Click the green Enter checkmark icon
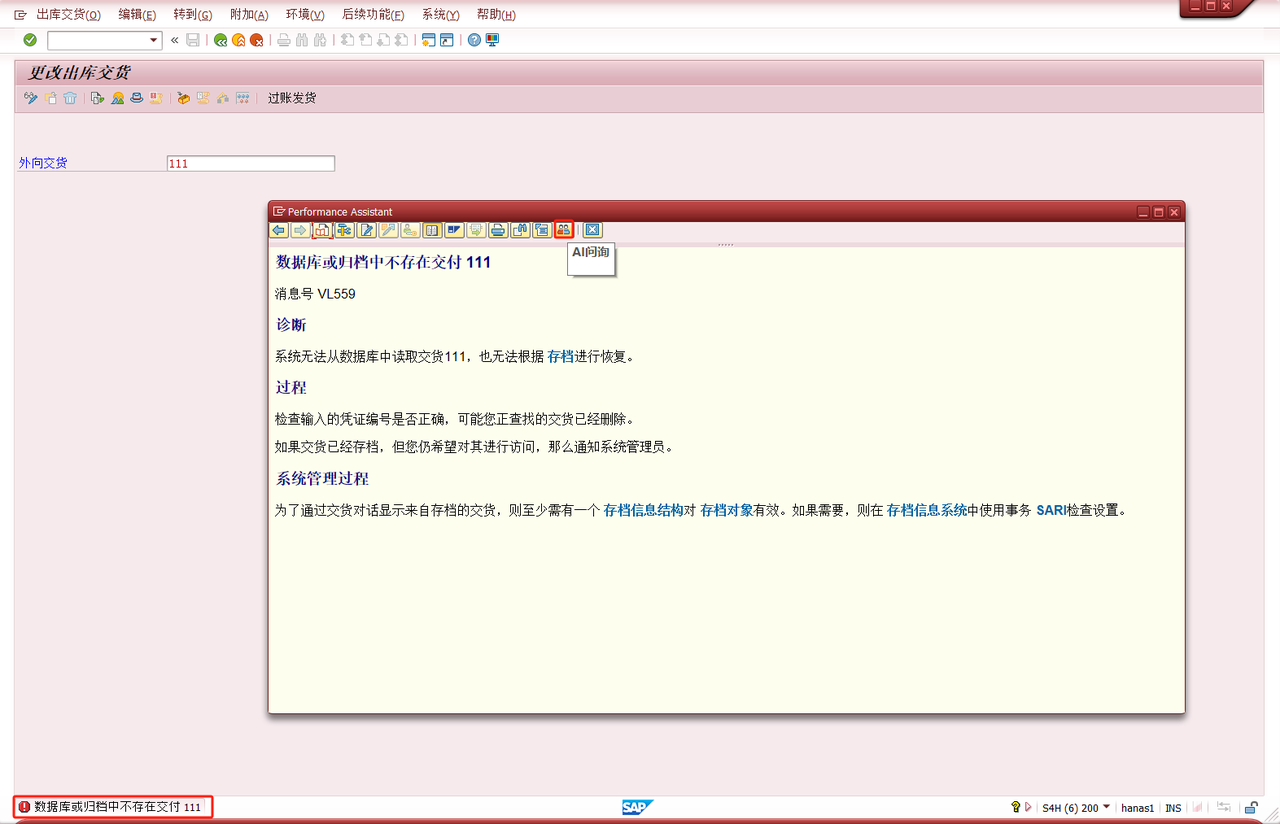Screen dimensions: 1280x824 30,40
